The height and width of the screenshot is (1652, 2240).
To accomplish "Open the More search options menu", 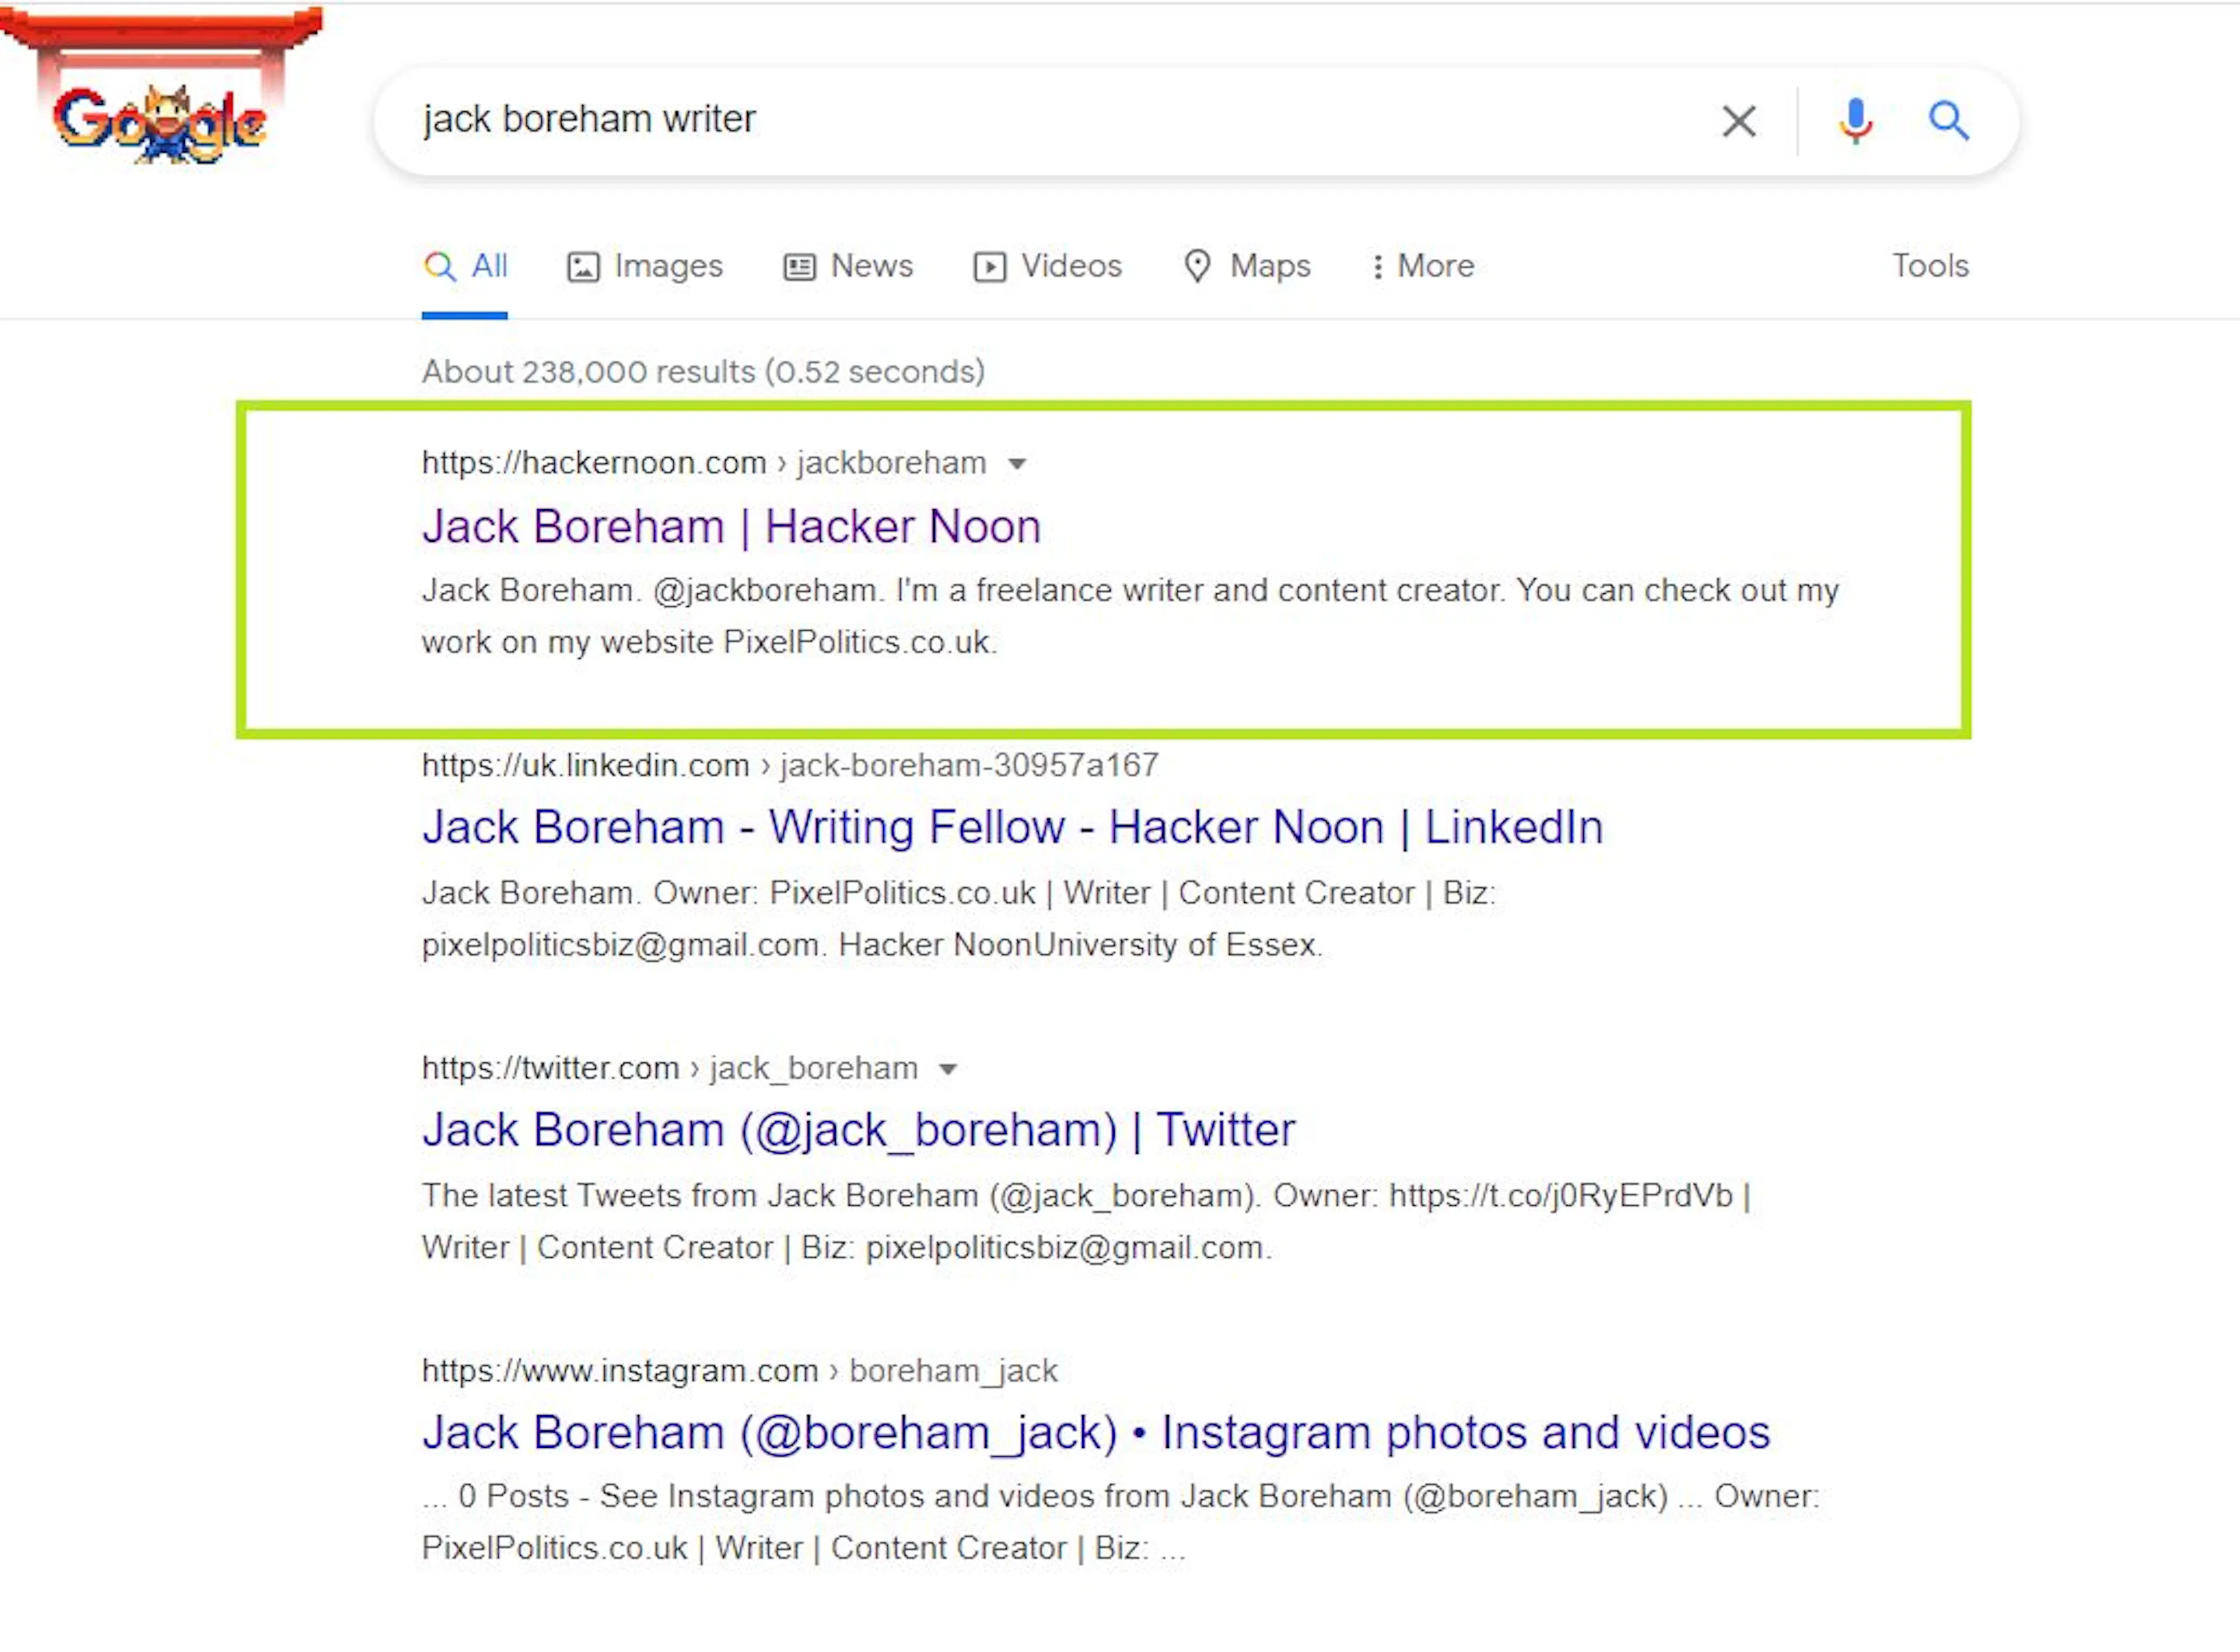I will (x=1423, y=266).
